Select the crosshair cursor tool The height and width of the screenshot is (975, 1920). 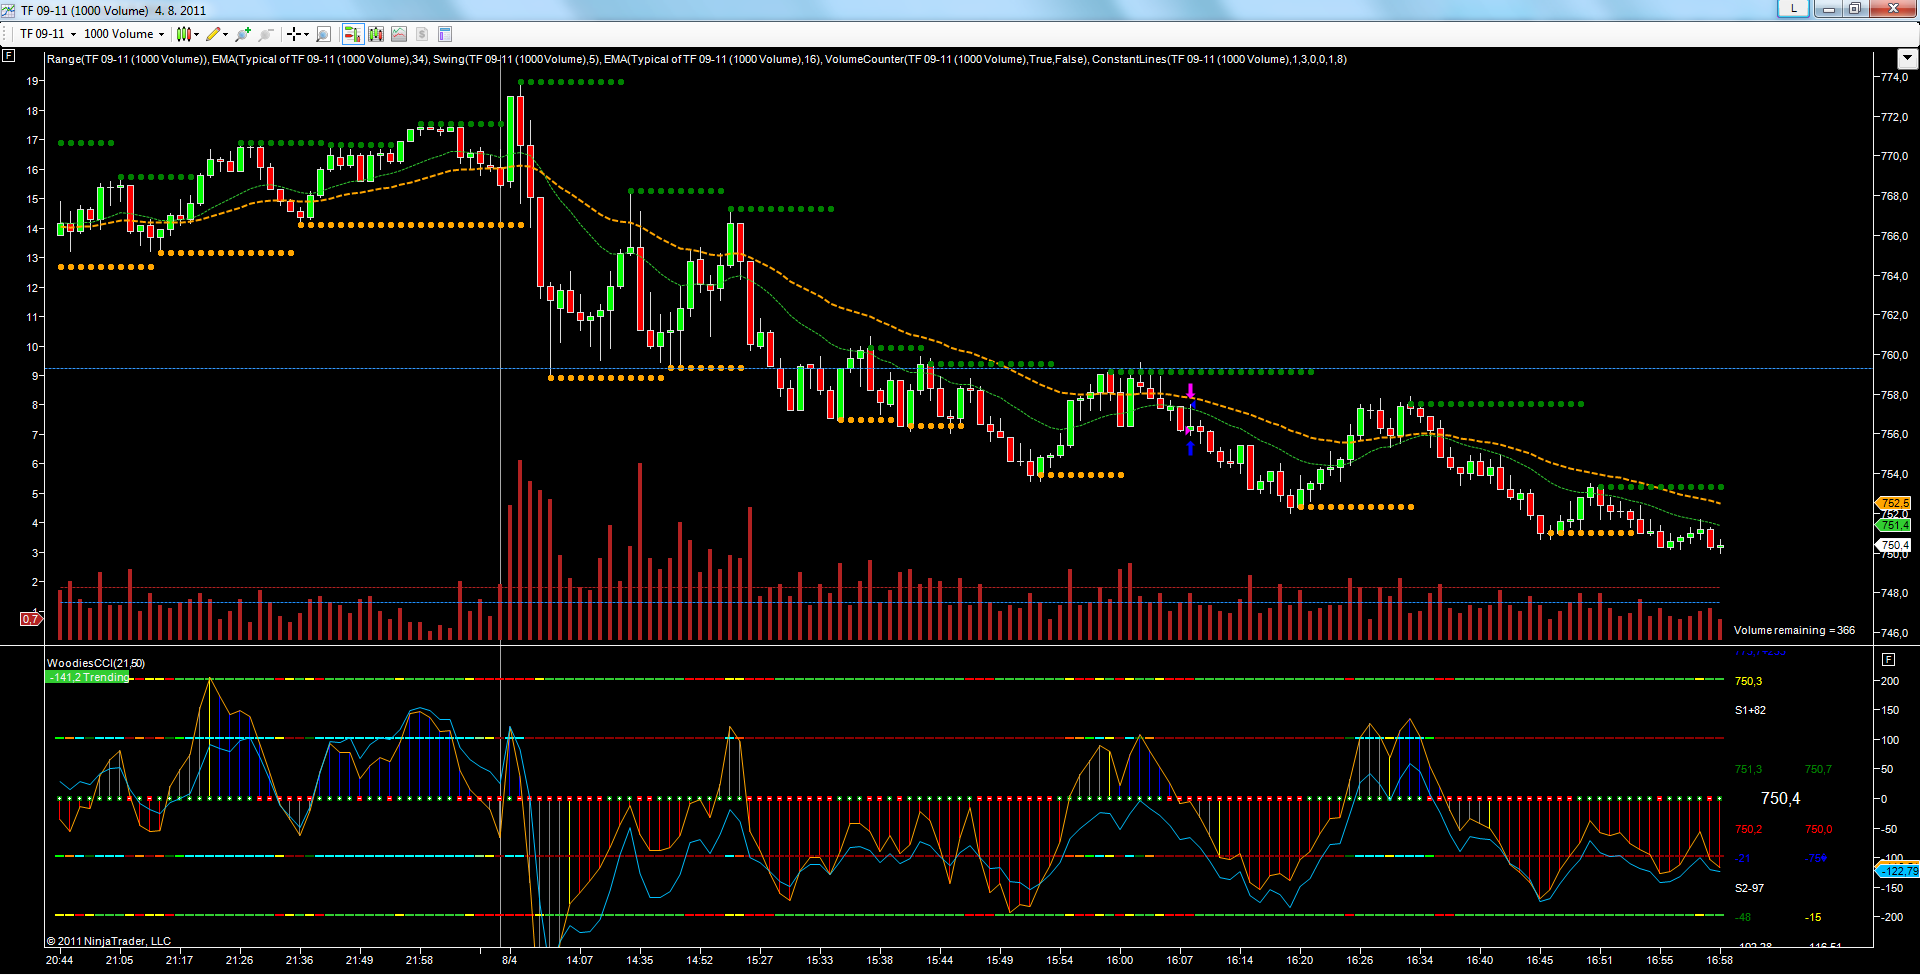pyautogui.click(x=294, y=34)
